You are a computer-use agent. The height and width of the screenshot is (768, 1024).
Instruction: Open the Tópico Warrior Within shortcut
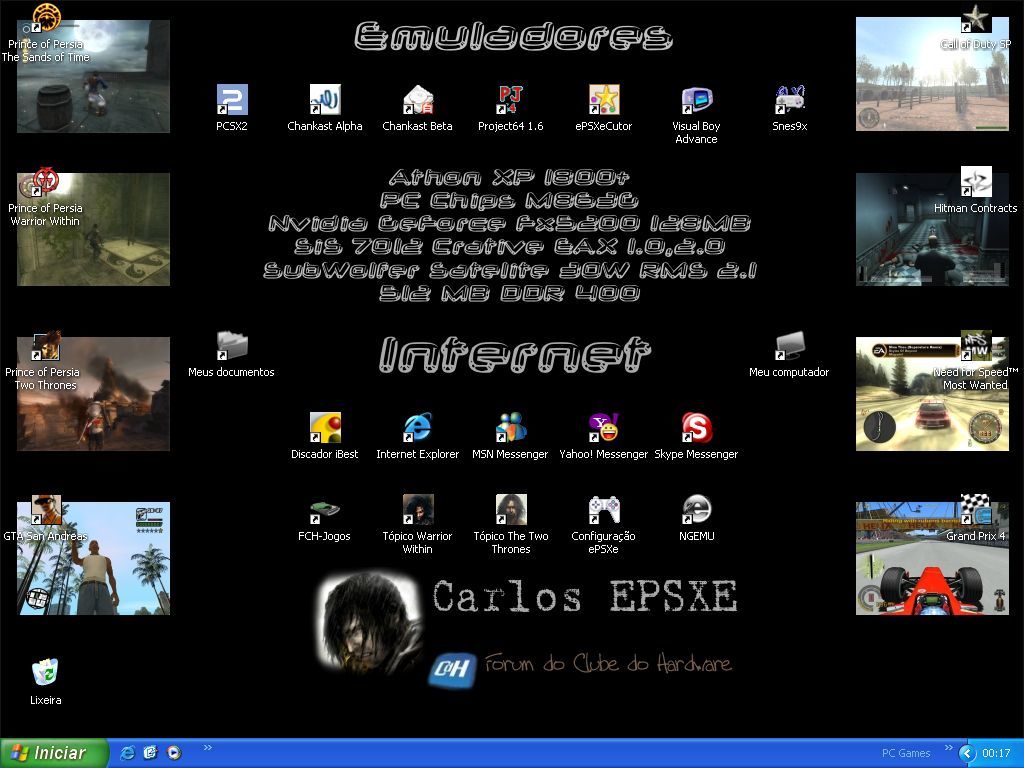point(418,509)
